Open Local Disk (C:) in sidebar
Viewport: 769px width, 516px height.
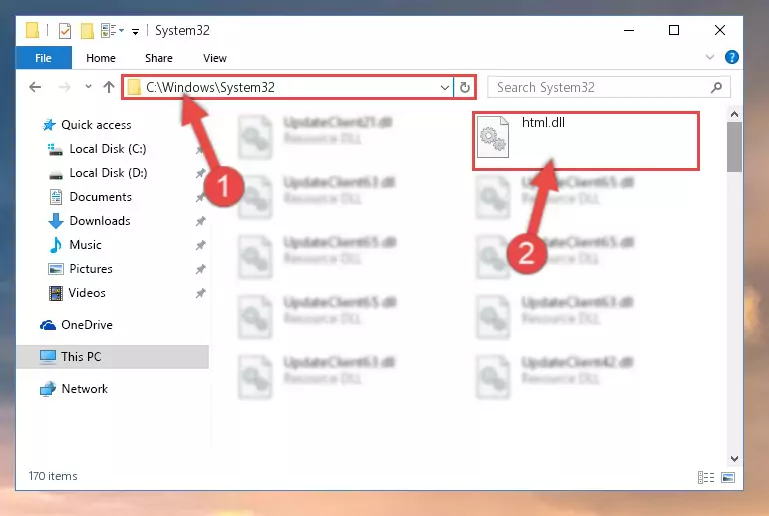[107, 149]
